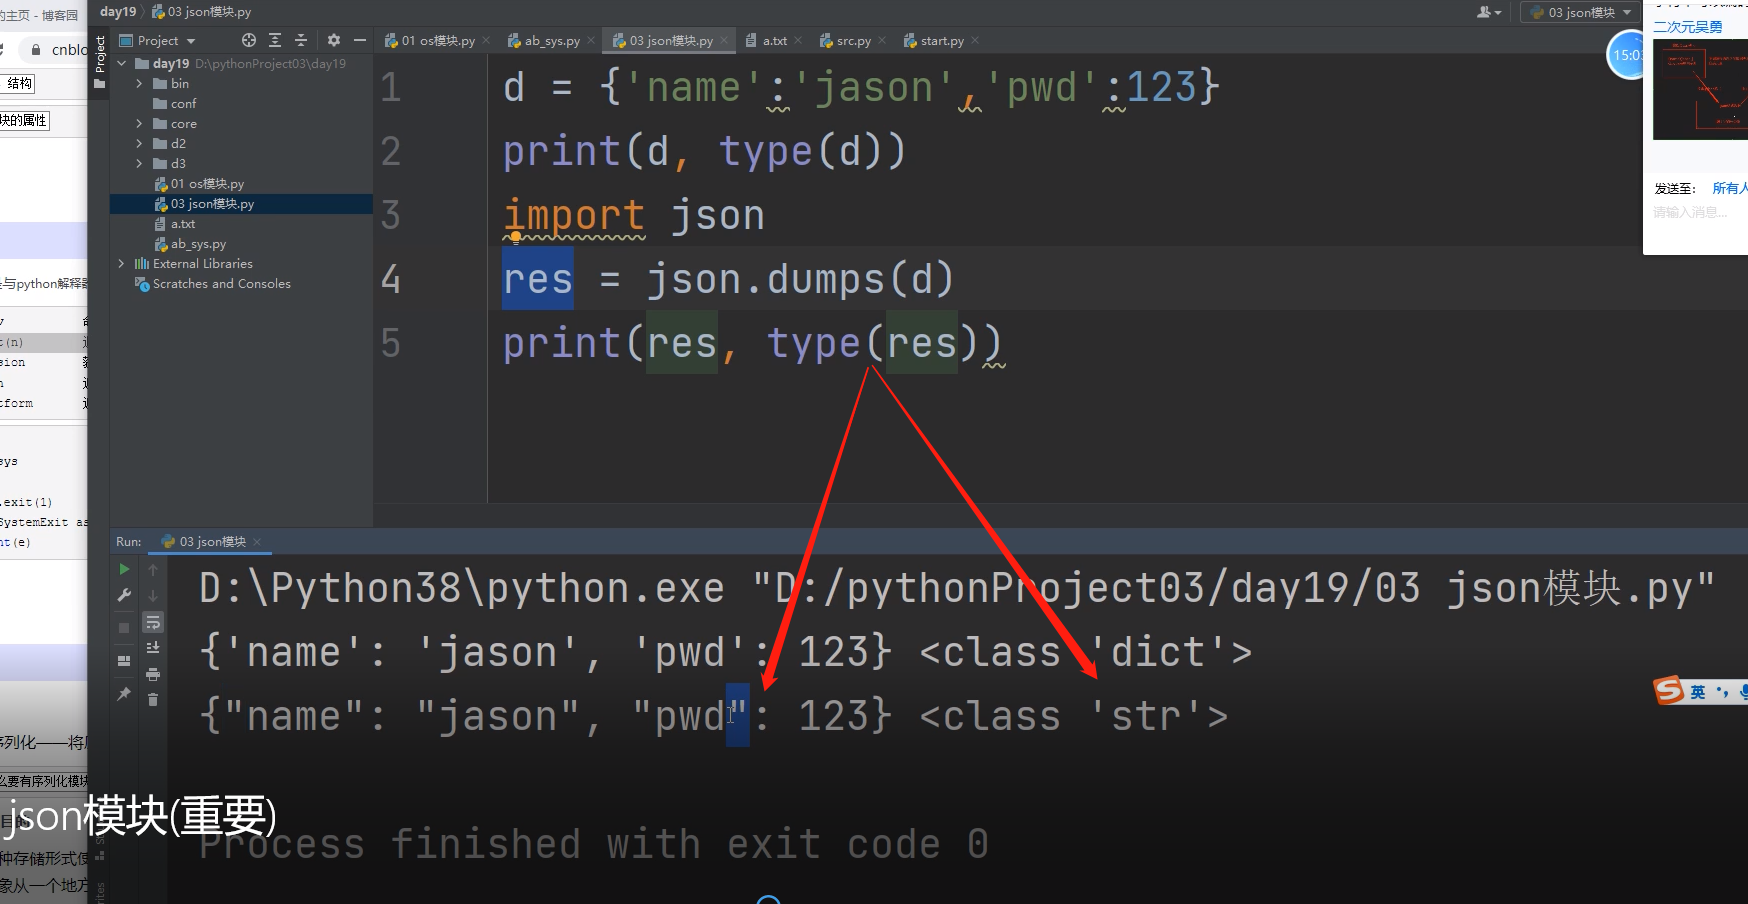1748x904 pixels.
Task: Expand External Libraries node
Action: [122, 263]
